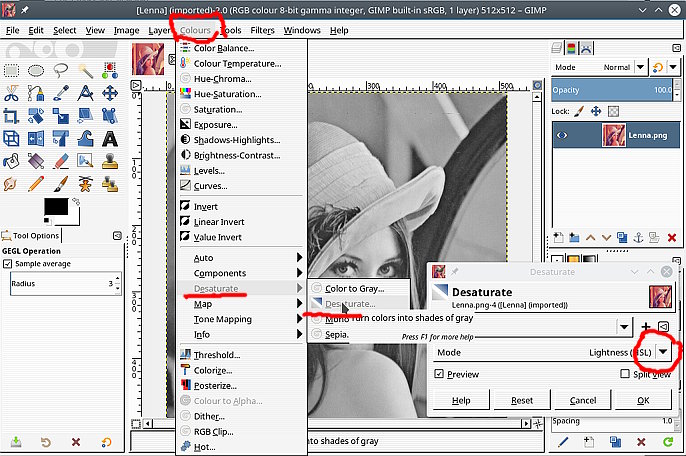Image resolution: width=686 pixels, height=456 pixels.
Task: Click the duplicate layer icon
Action: (622, 238)
